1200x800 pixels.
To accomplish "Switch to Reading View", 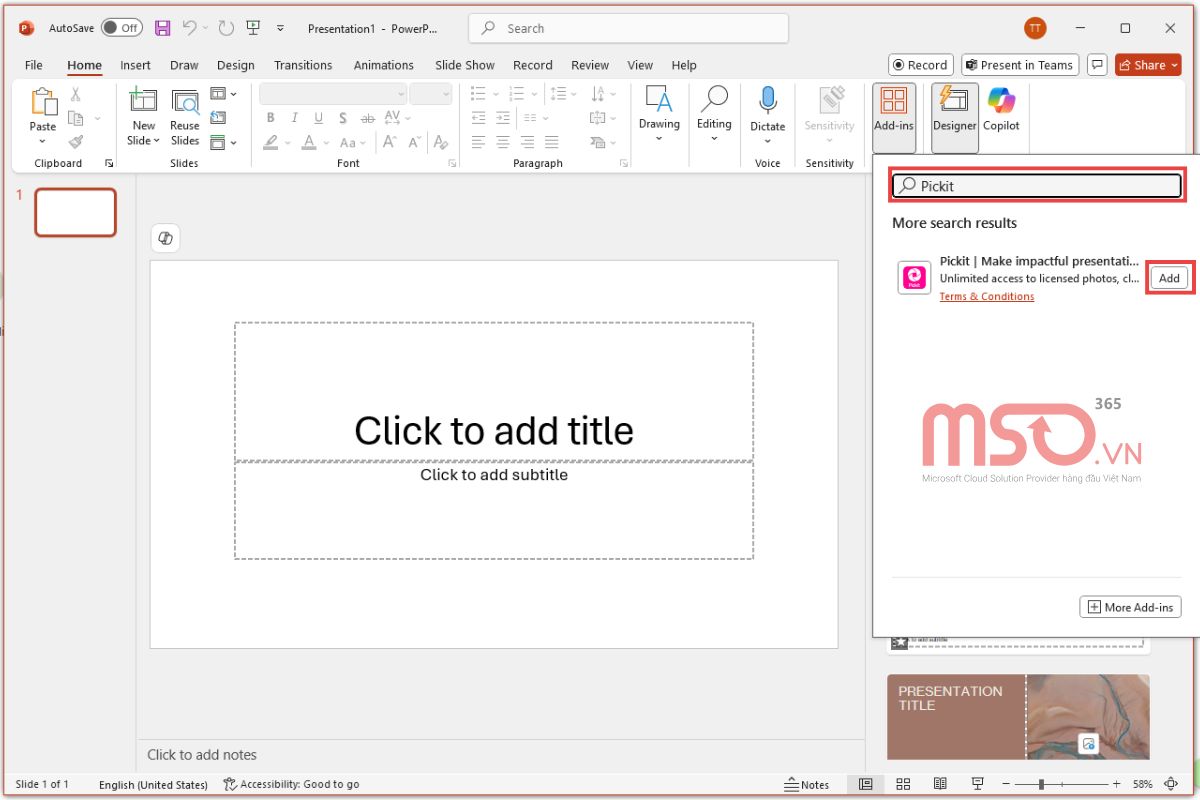I will point(940,784).
